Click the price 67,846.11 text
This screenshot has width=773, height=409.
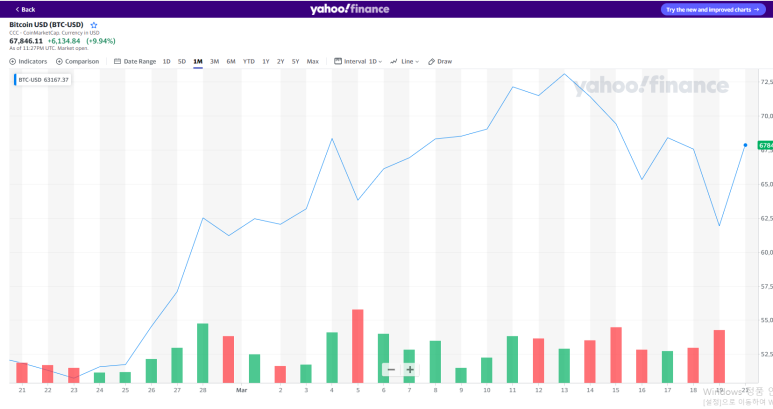click(x=26, y=41)
